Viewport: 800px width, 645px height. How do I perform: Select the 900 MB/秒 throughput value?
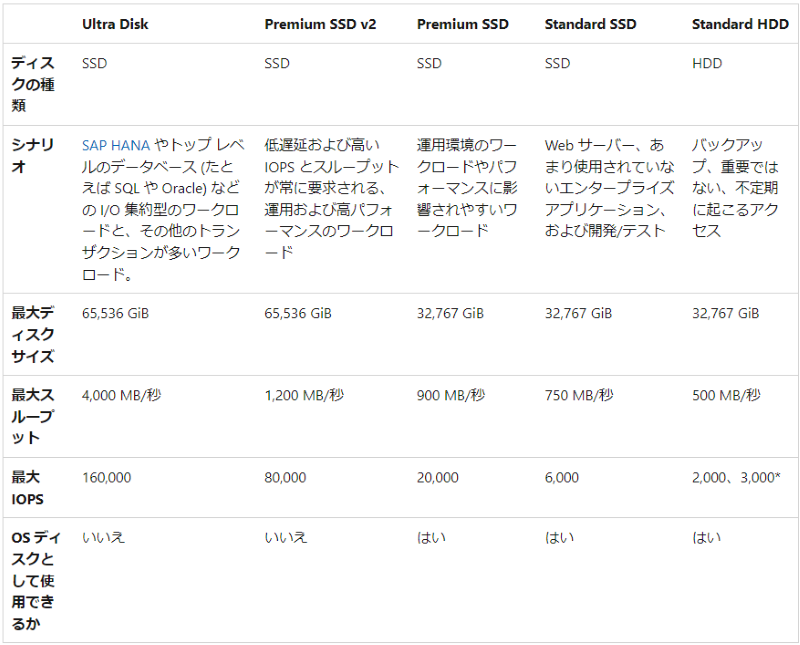click(x=451, y=395)
